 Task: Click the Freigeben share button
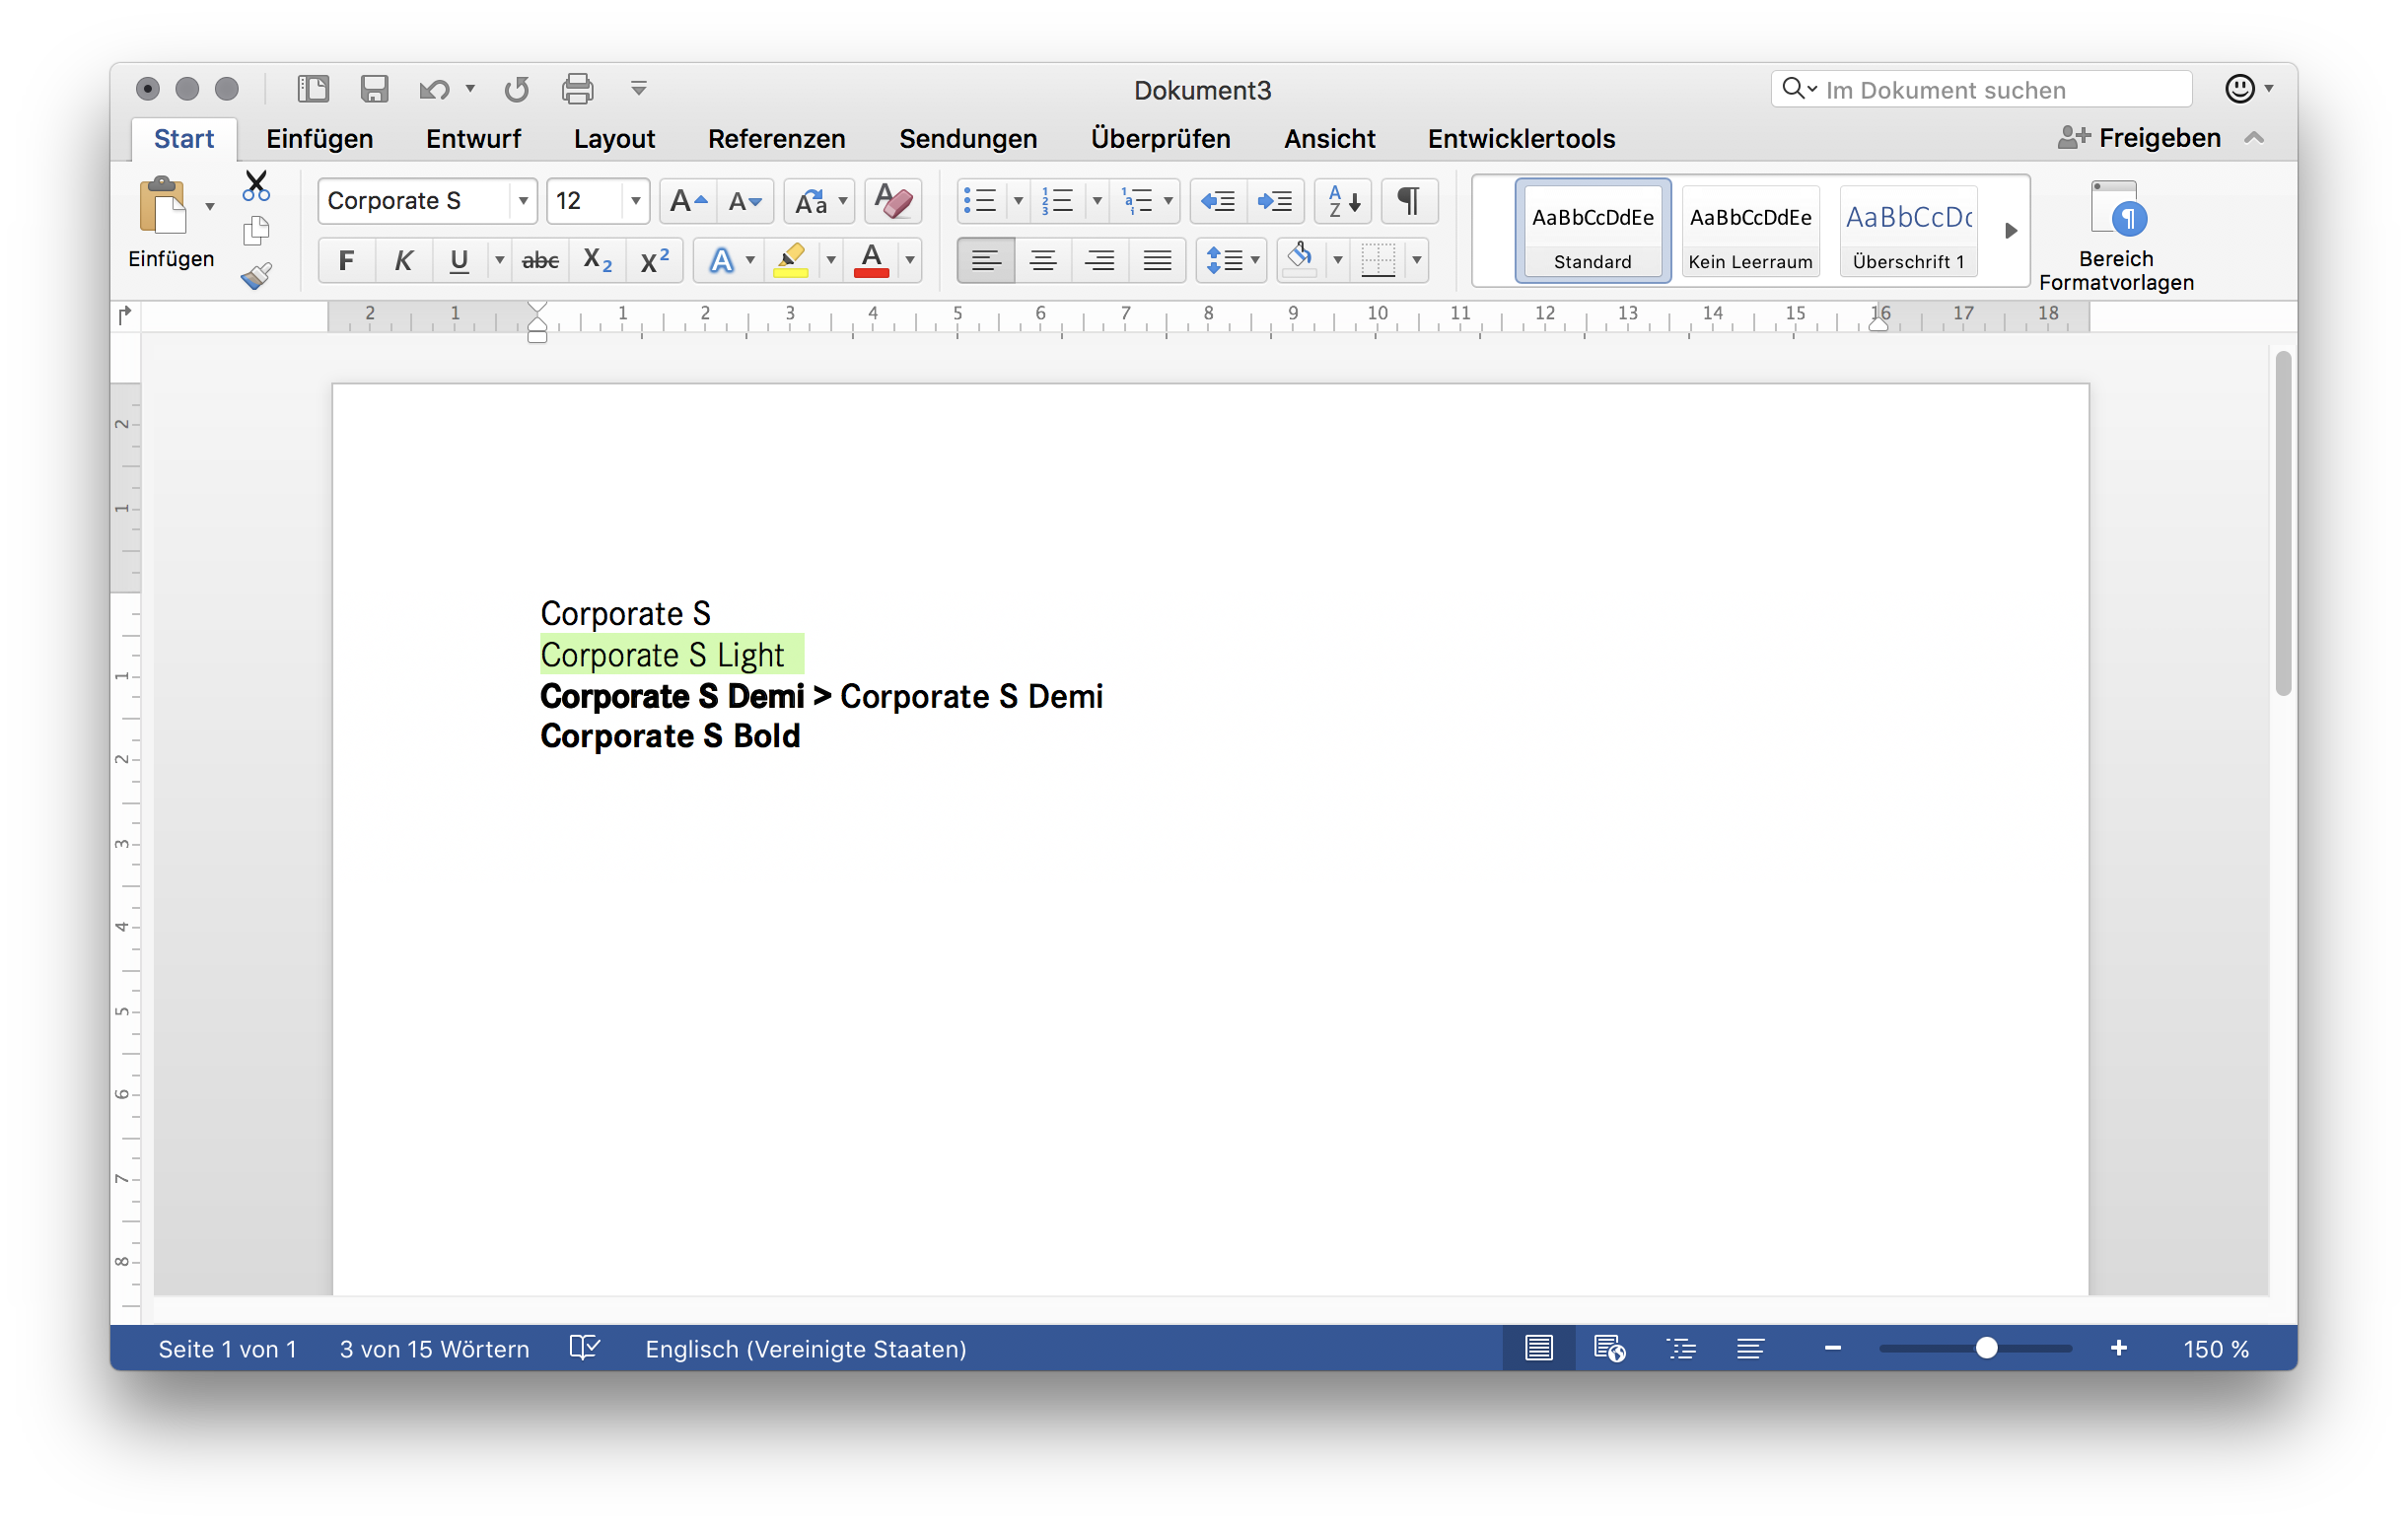(2139, 138)
